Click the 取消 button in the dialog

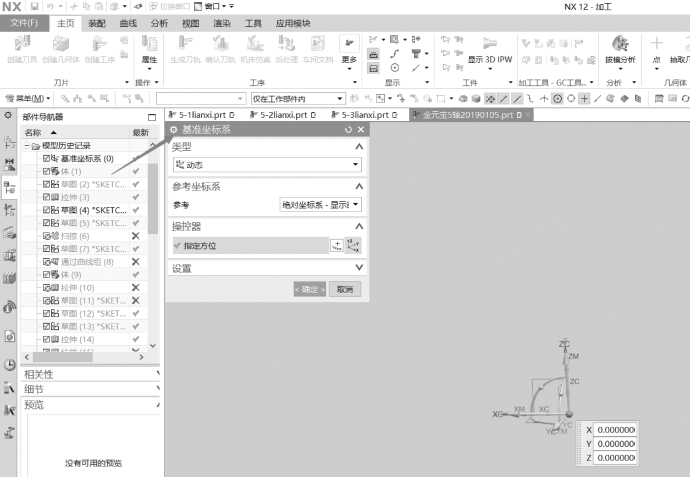(345, 289)
